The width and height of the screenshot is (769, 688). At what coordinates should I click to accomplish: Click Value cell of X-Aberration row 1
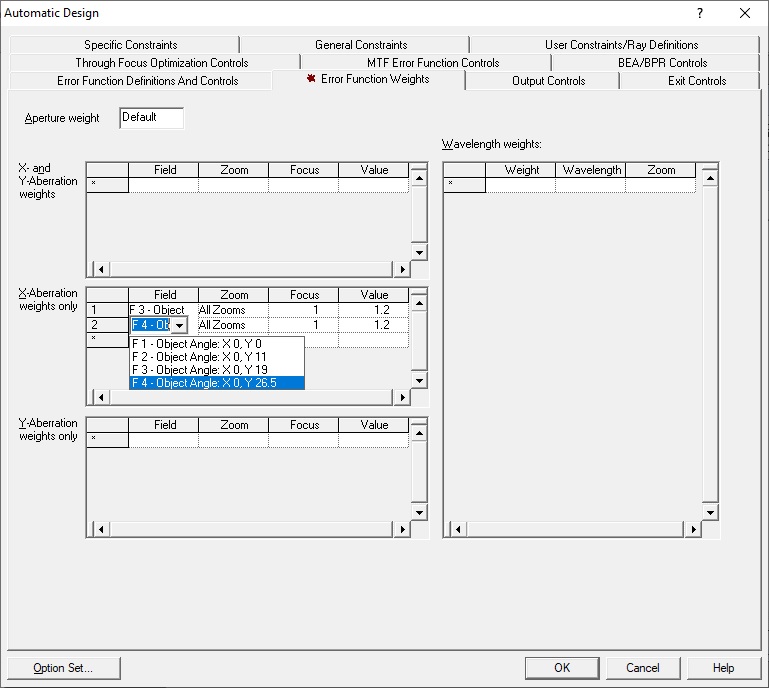click(x=374, y=310)
